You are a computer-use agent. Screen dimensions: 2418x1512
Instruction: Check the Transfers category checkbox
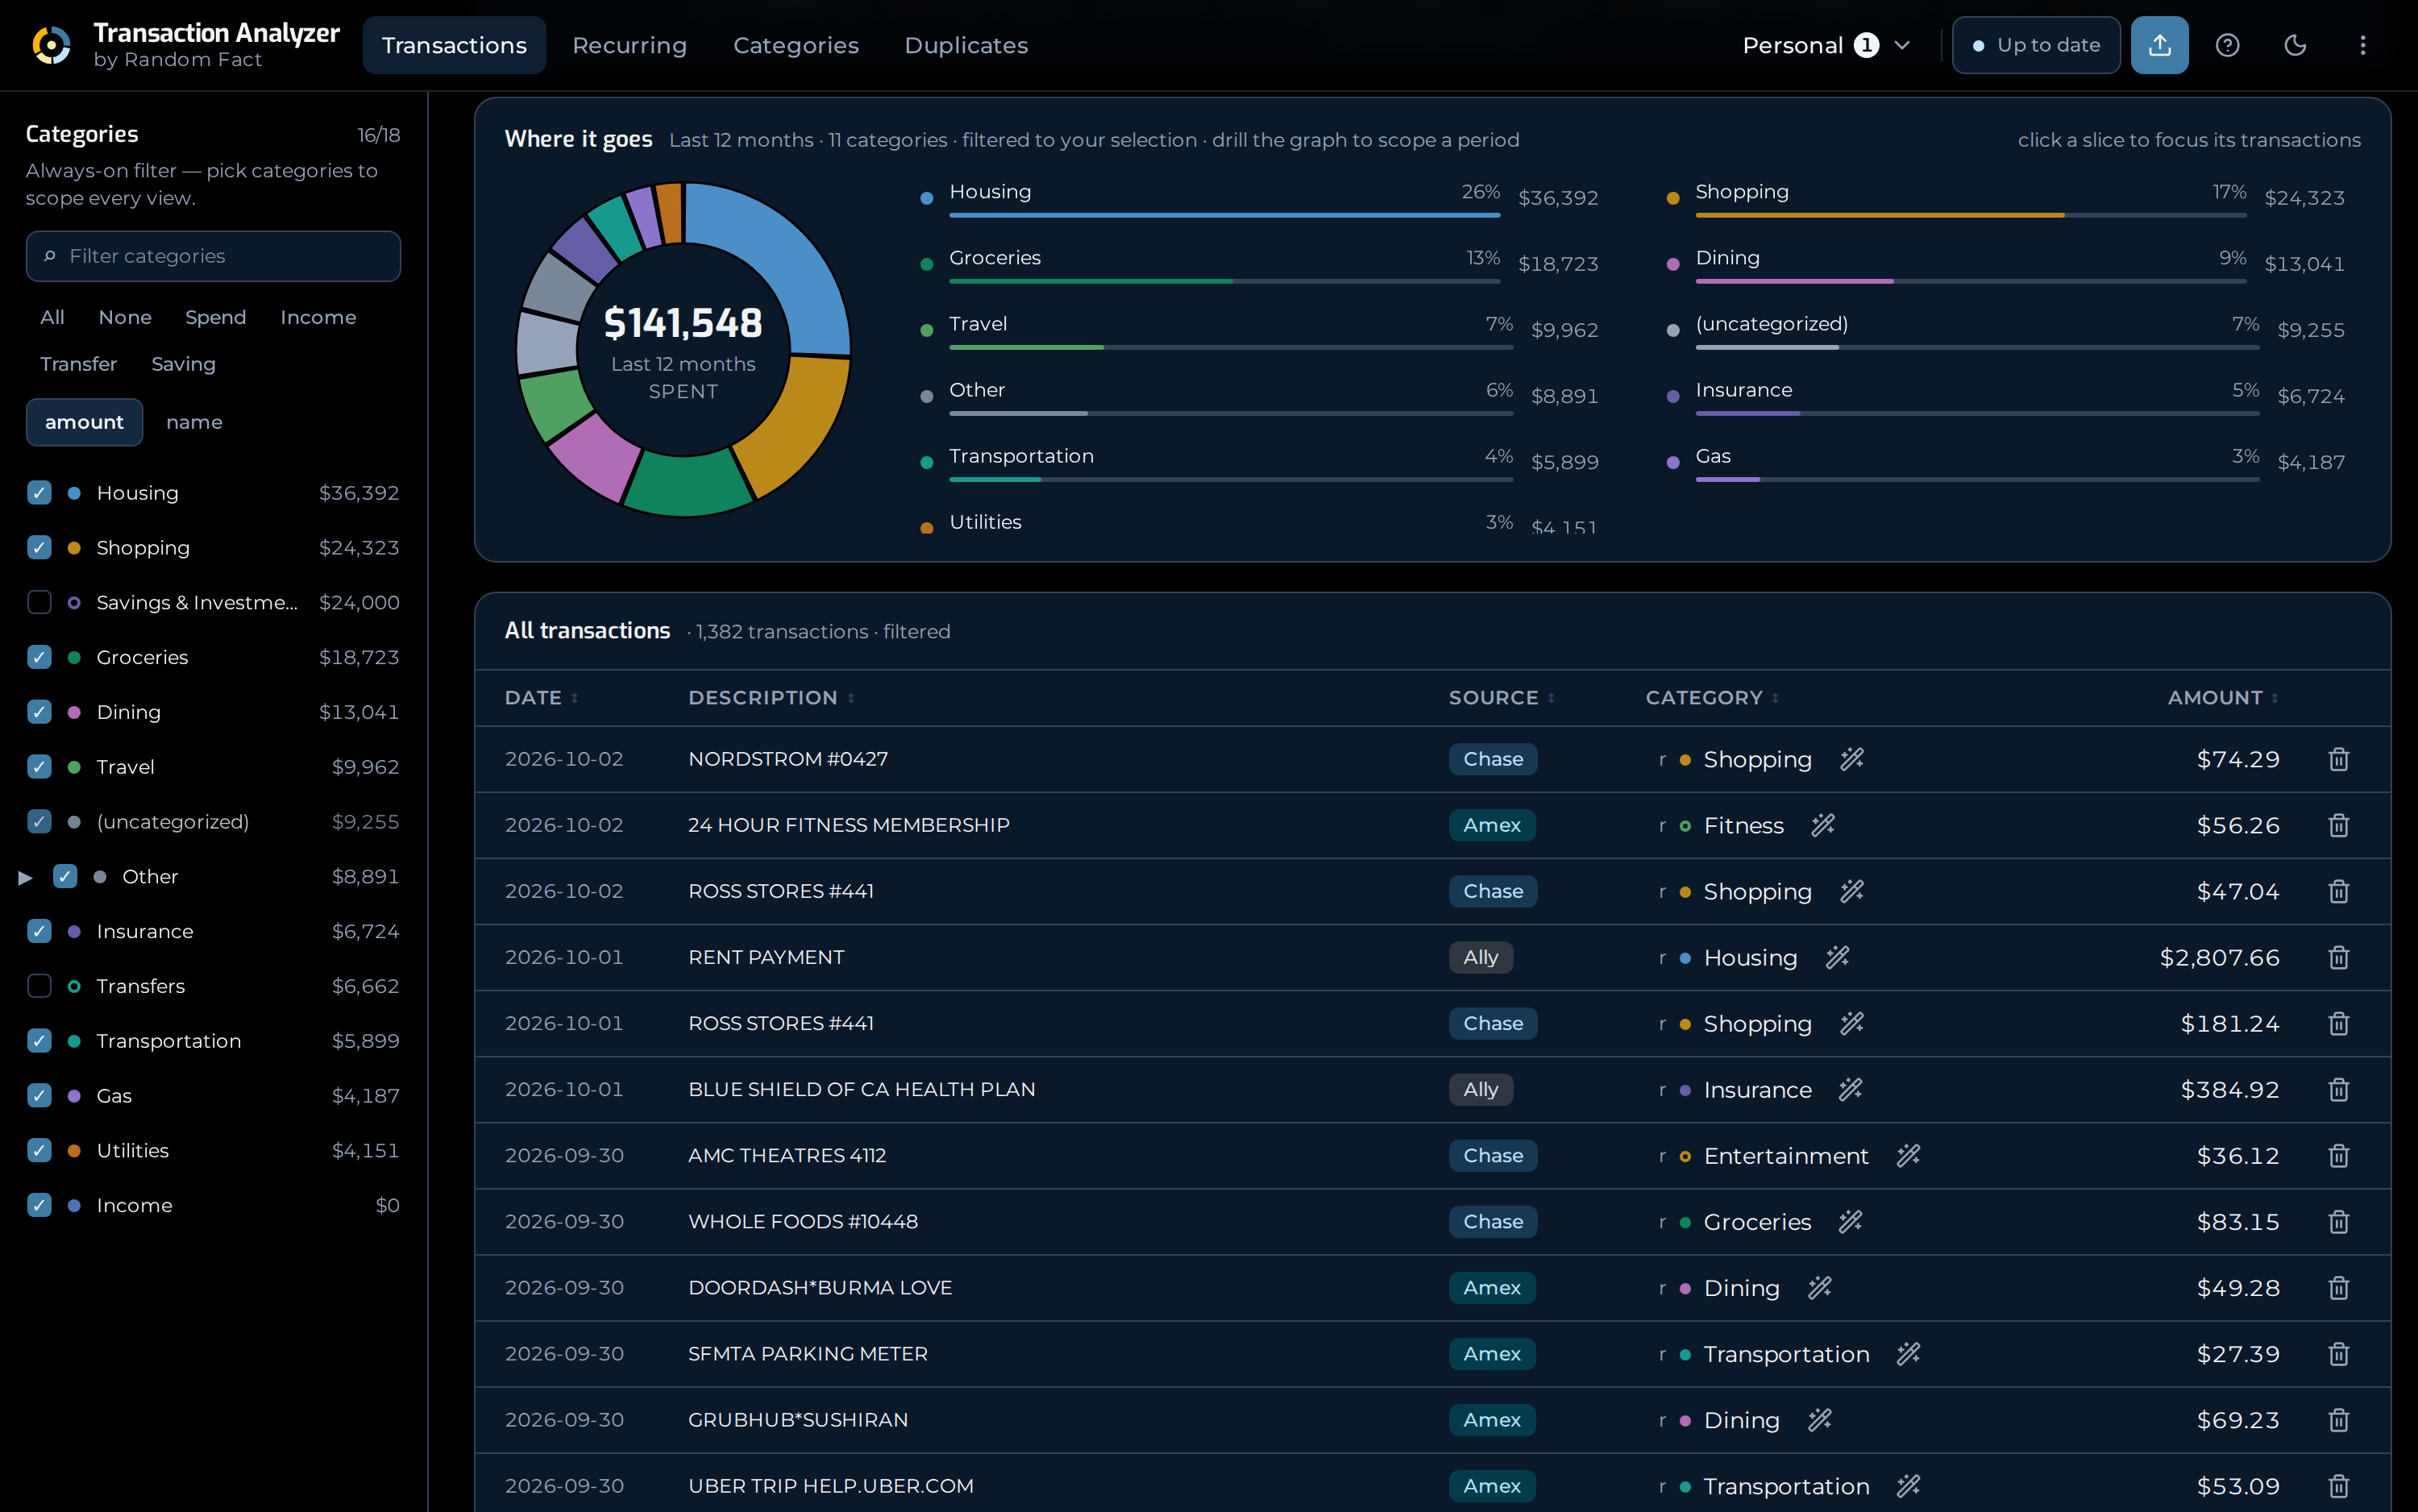[39, 986]
